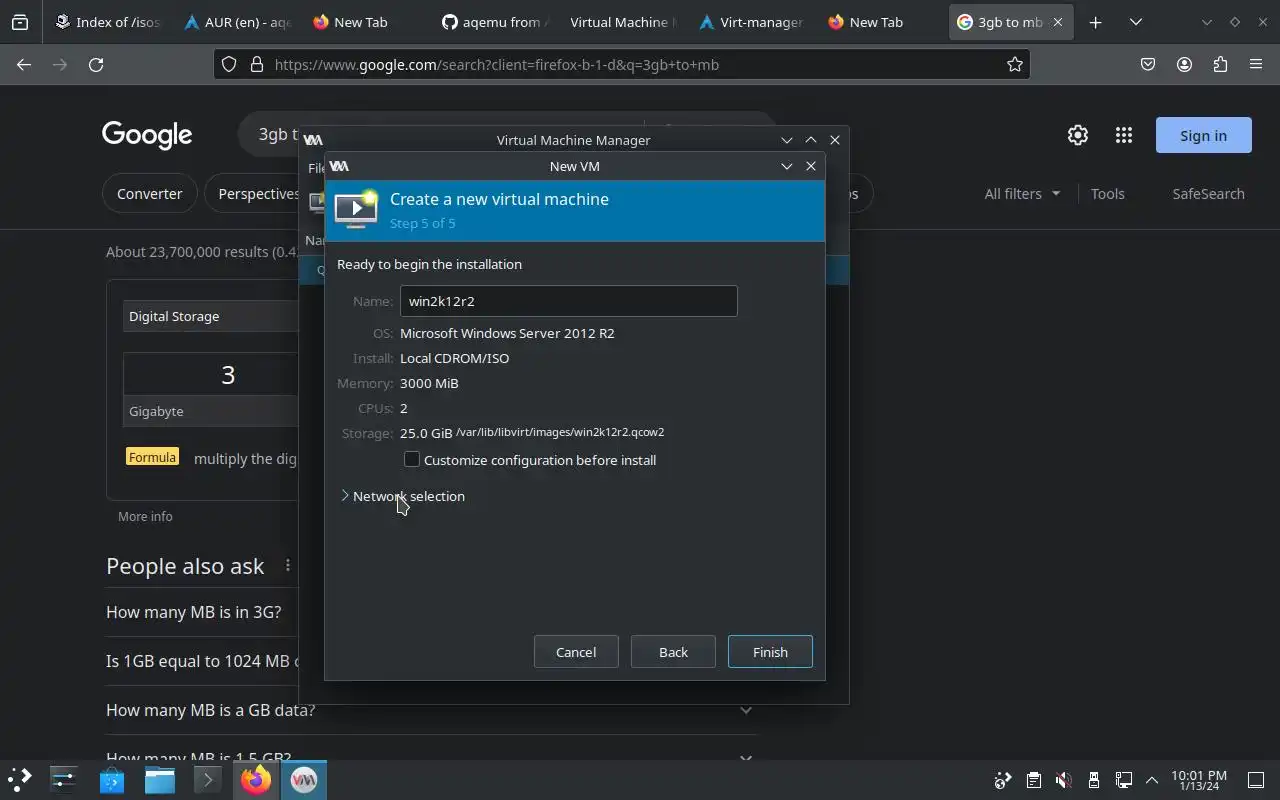Go back in Firefox
Screen dimensions: 1280x800
point(24,65)
